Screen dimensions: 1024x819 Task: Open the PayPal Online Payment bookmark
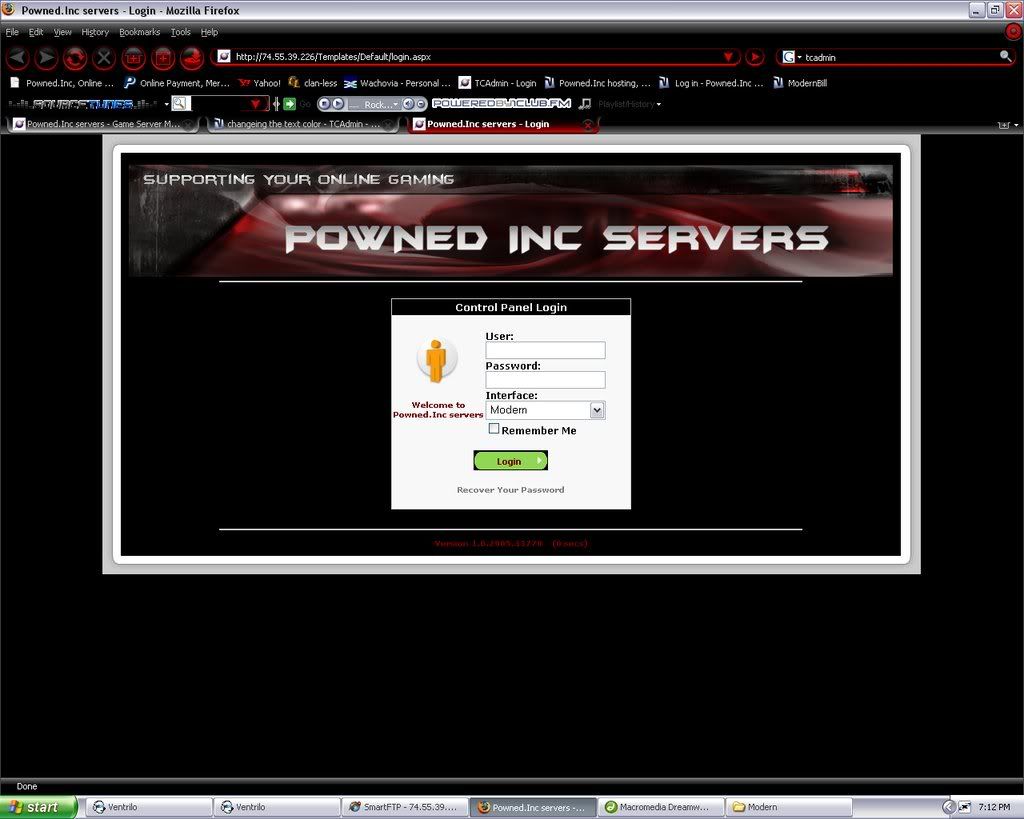point(177,83)
